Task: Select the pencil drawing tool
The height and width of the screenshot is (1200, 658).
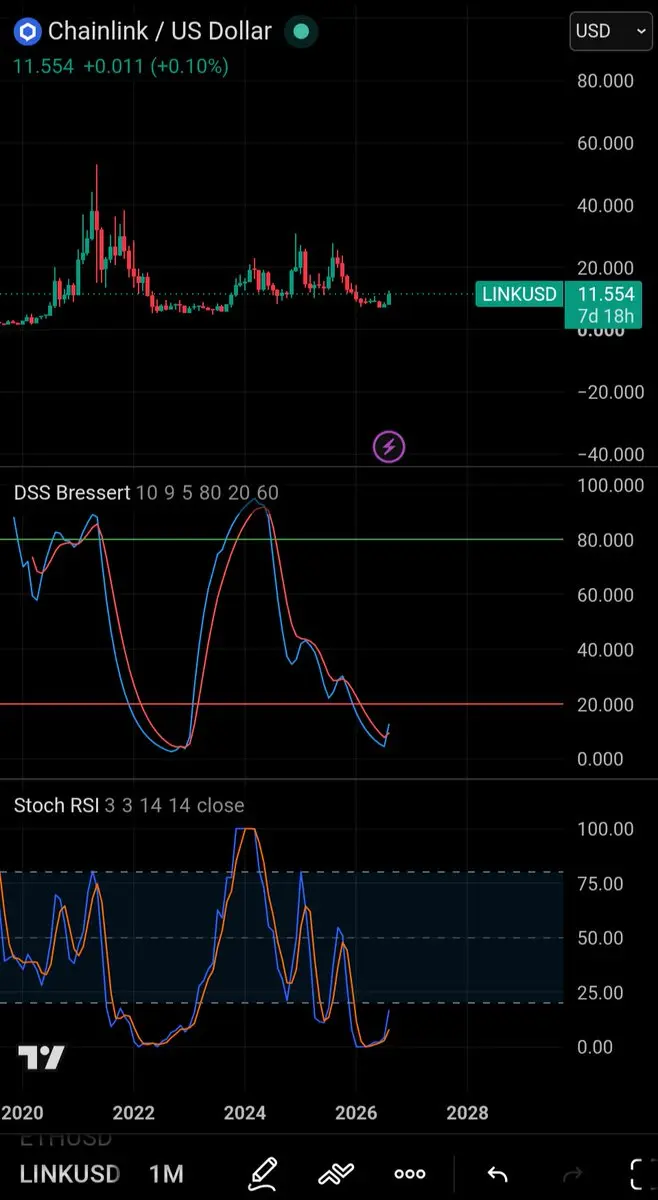Action: [x=263, y=1173]
